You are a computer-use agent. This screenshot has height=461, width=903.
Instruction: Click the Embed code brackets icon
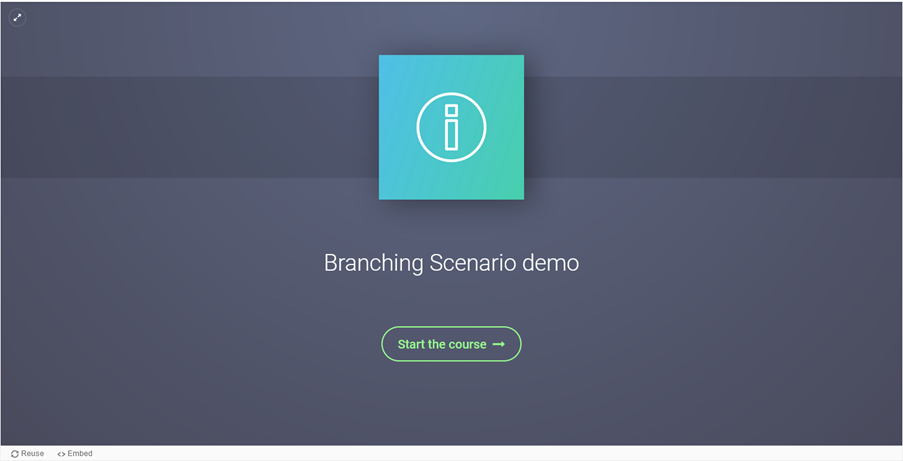[61, 454]
